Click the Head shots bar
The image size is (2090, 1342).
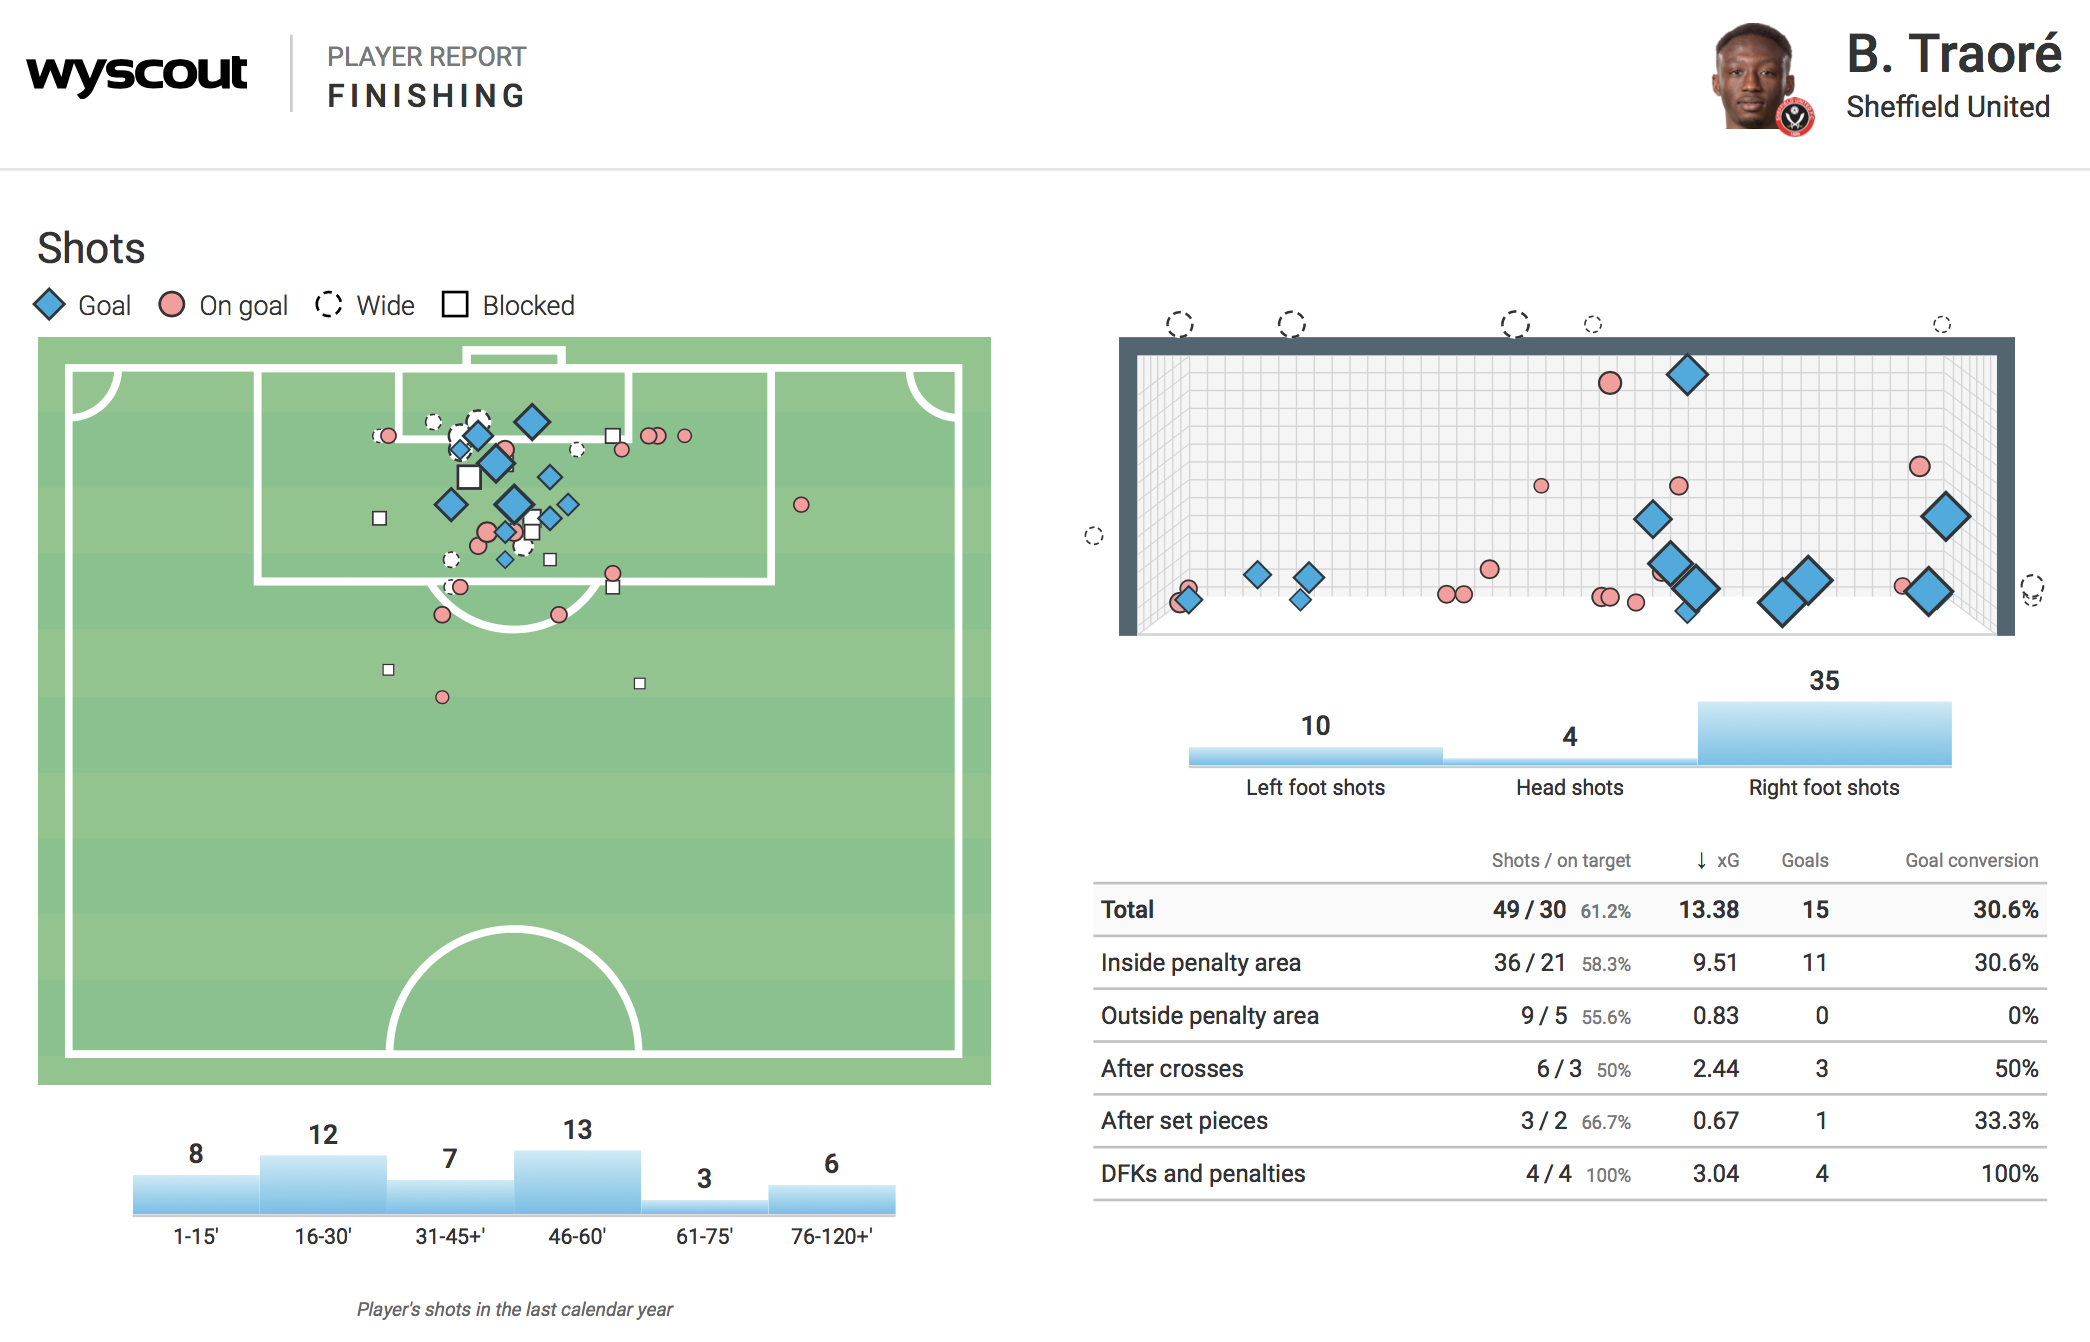point(1569,761)
